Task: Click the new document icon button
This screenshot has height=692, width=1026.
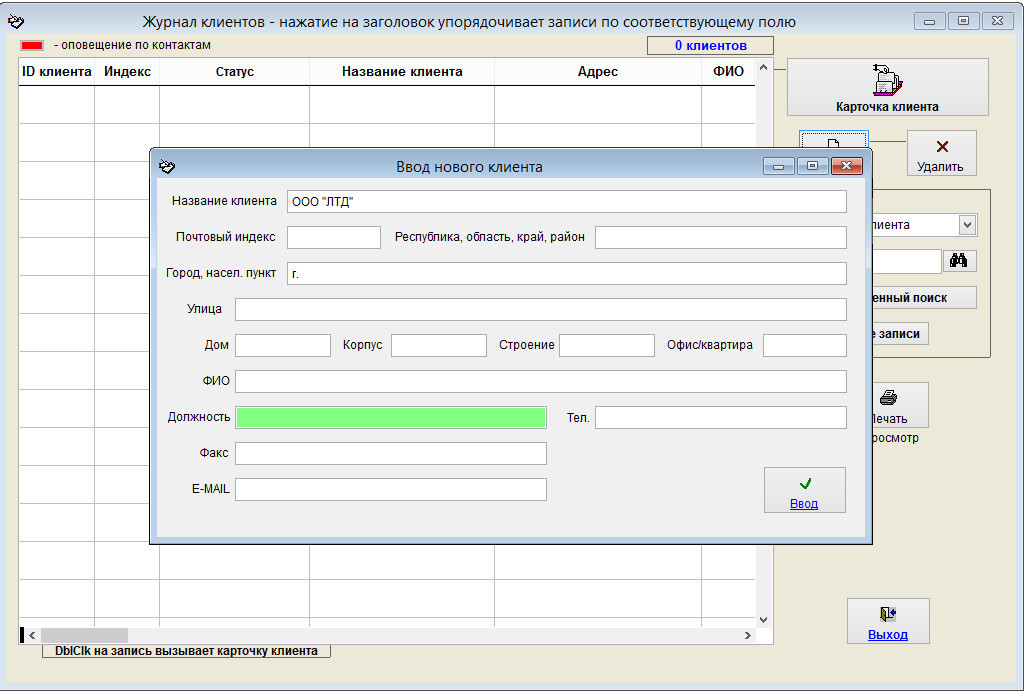Action: [833, 140]
